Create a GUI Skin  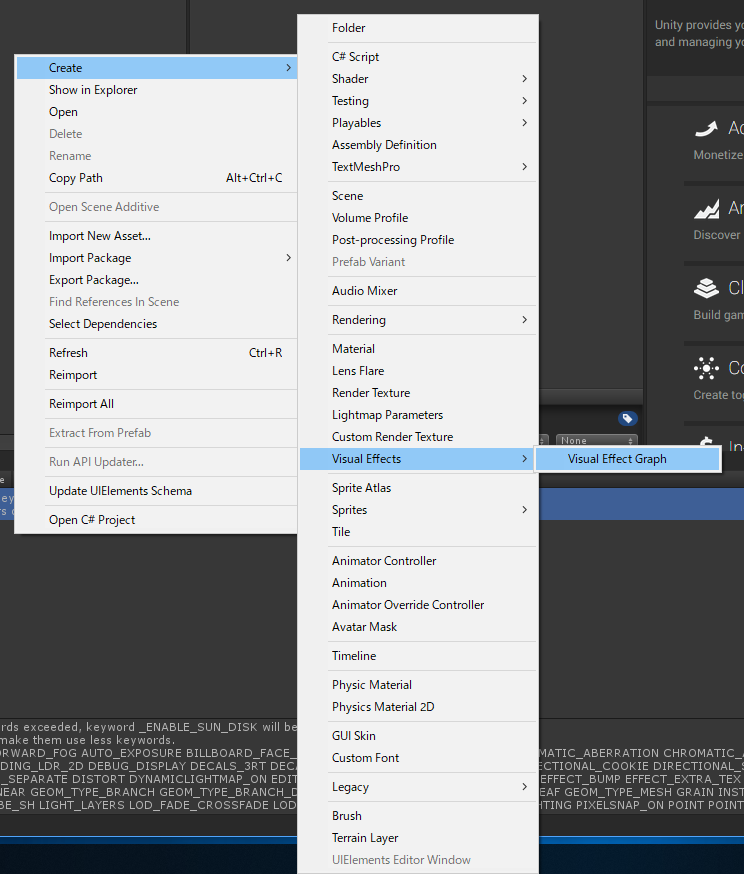click(418, 736)
